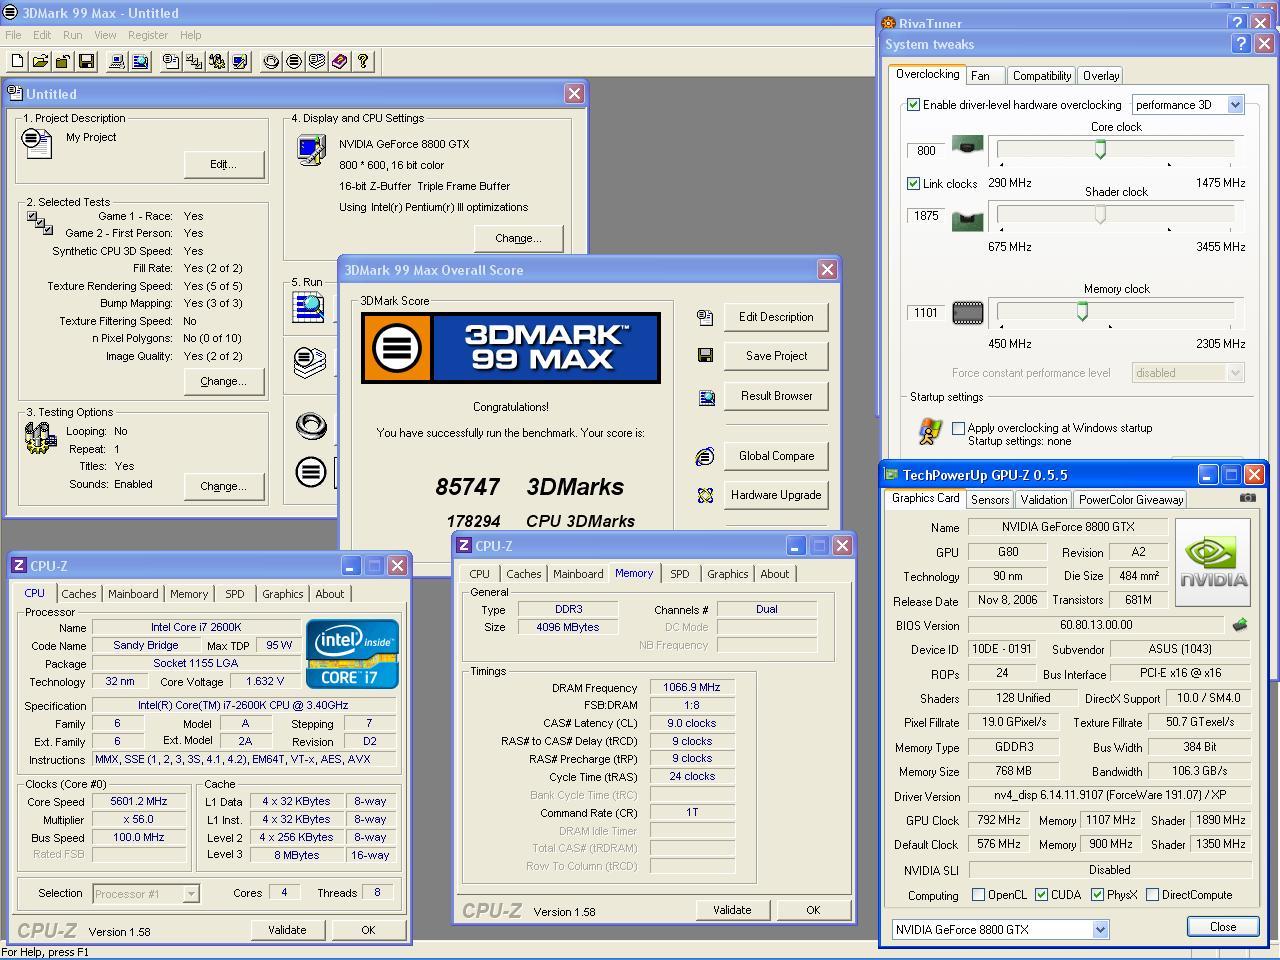Image resolution: width=1280 pixels, height=960 pixels.
Task: Click the Save Project floppy icon
Action: click(705, 355)
